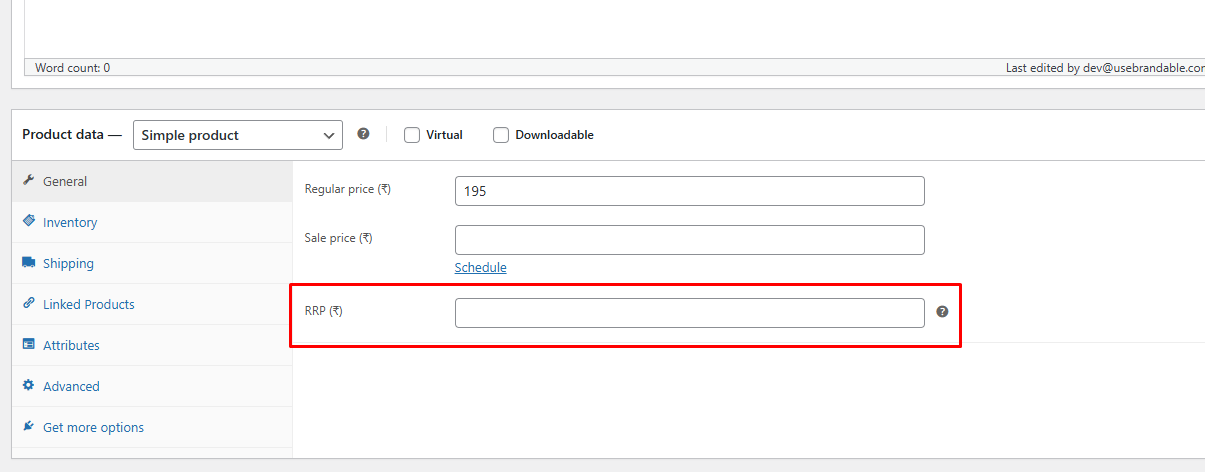Image resolution: width=1205 pixels, height=472 pixels.
Task: Switch to the Inventory tab
Action: [x=70, y=222]
